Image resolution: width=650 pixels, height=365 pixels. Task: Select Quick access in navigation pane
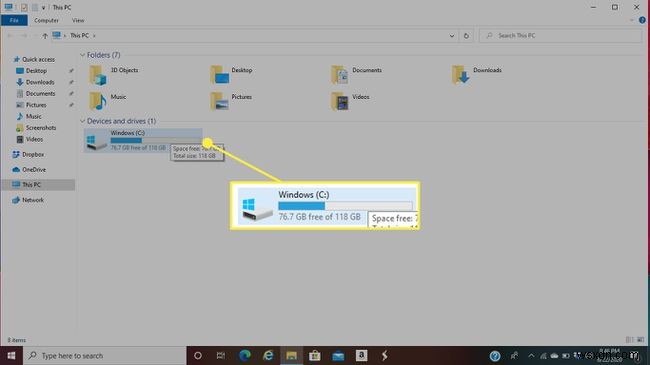pos(34,59)
